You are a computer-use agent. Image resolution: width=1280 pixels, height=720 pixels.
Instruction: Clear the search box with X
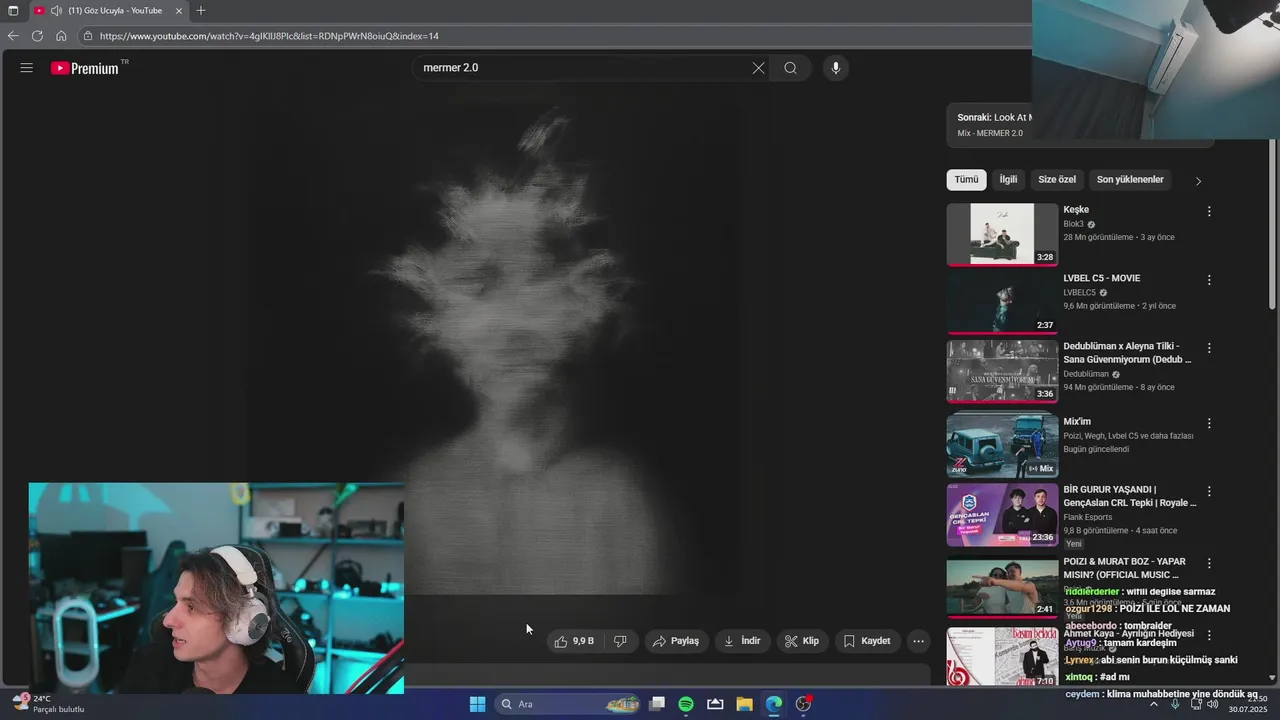(758, 68)
